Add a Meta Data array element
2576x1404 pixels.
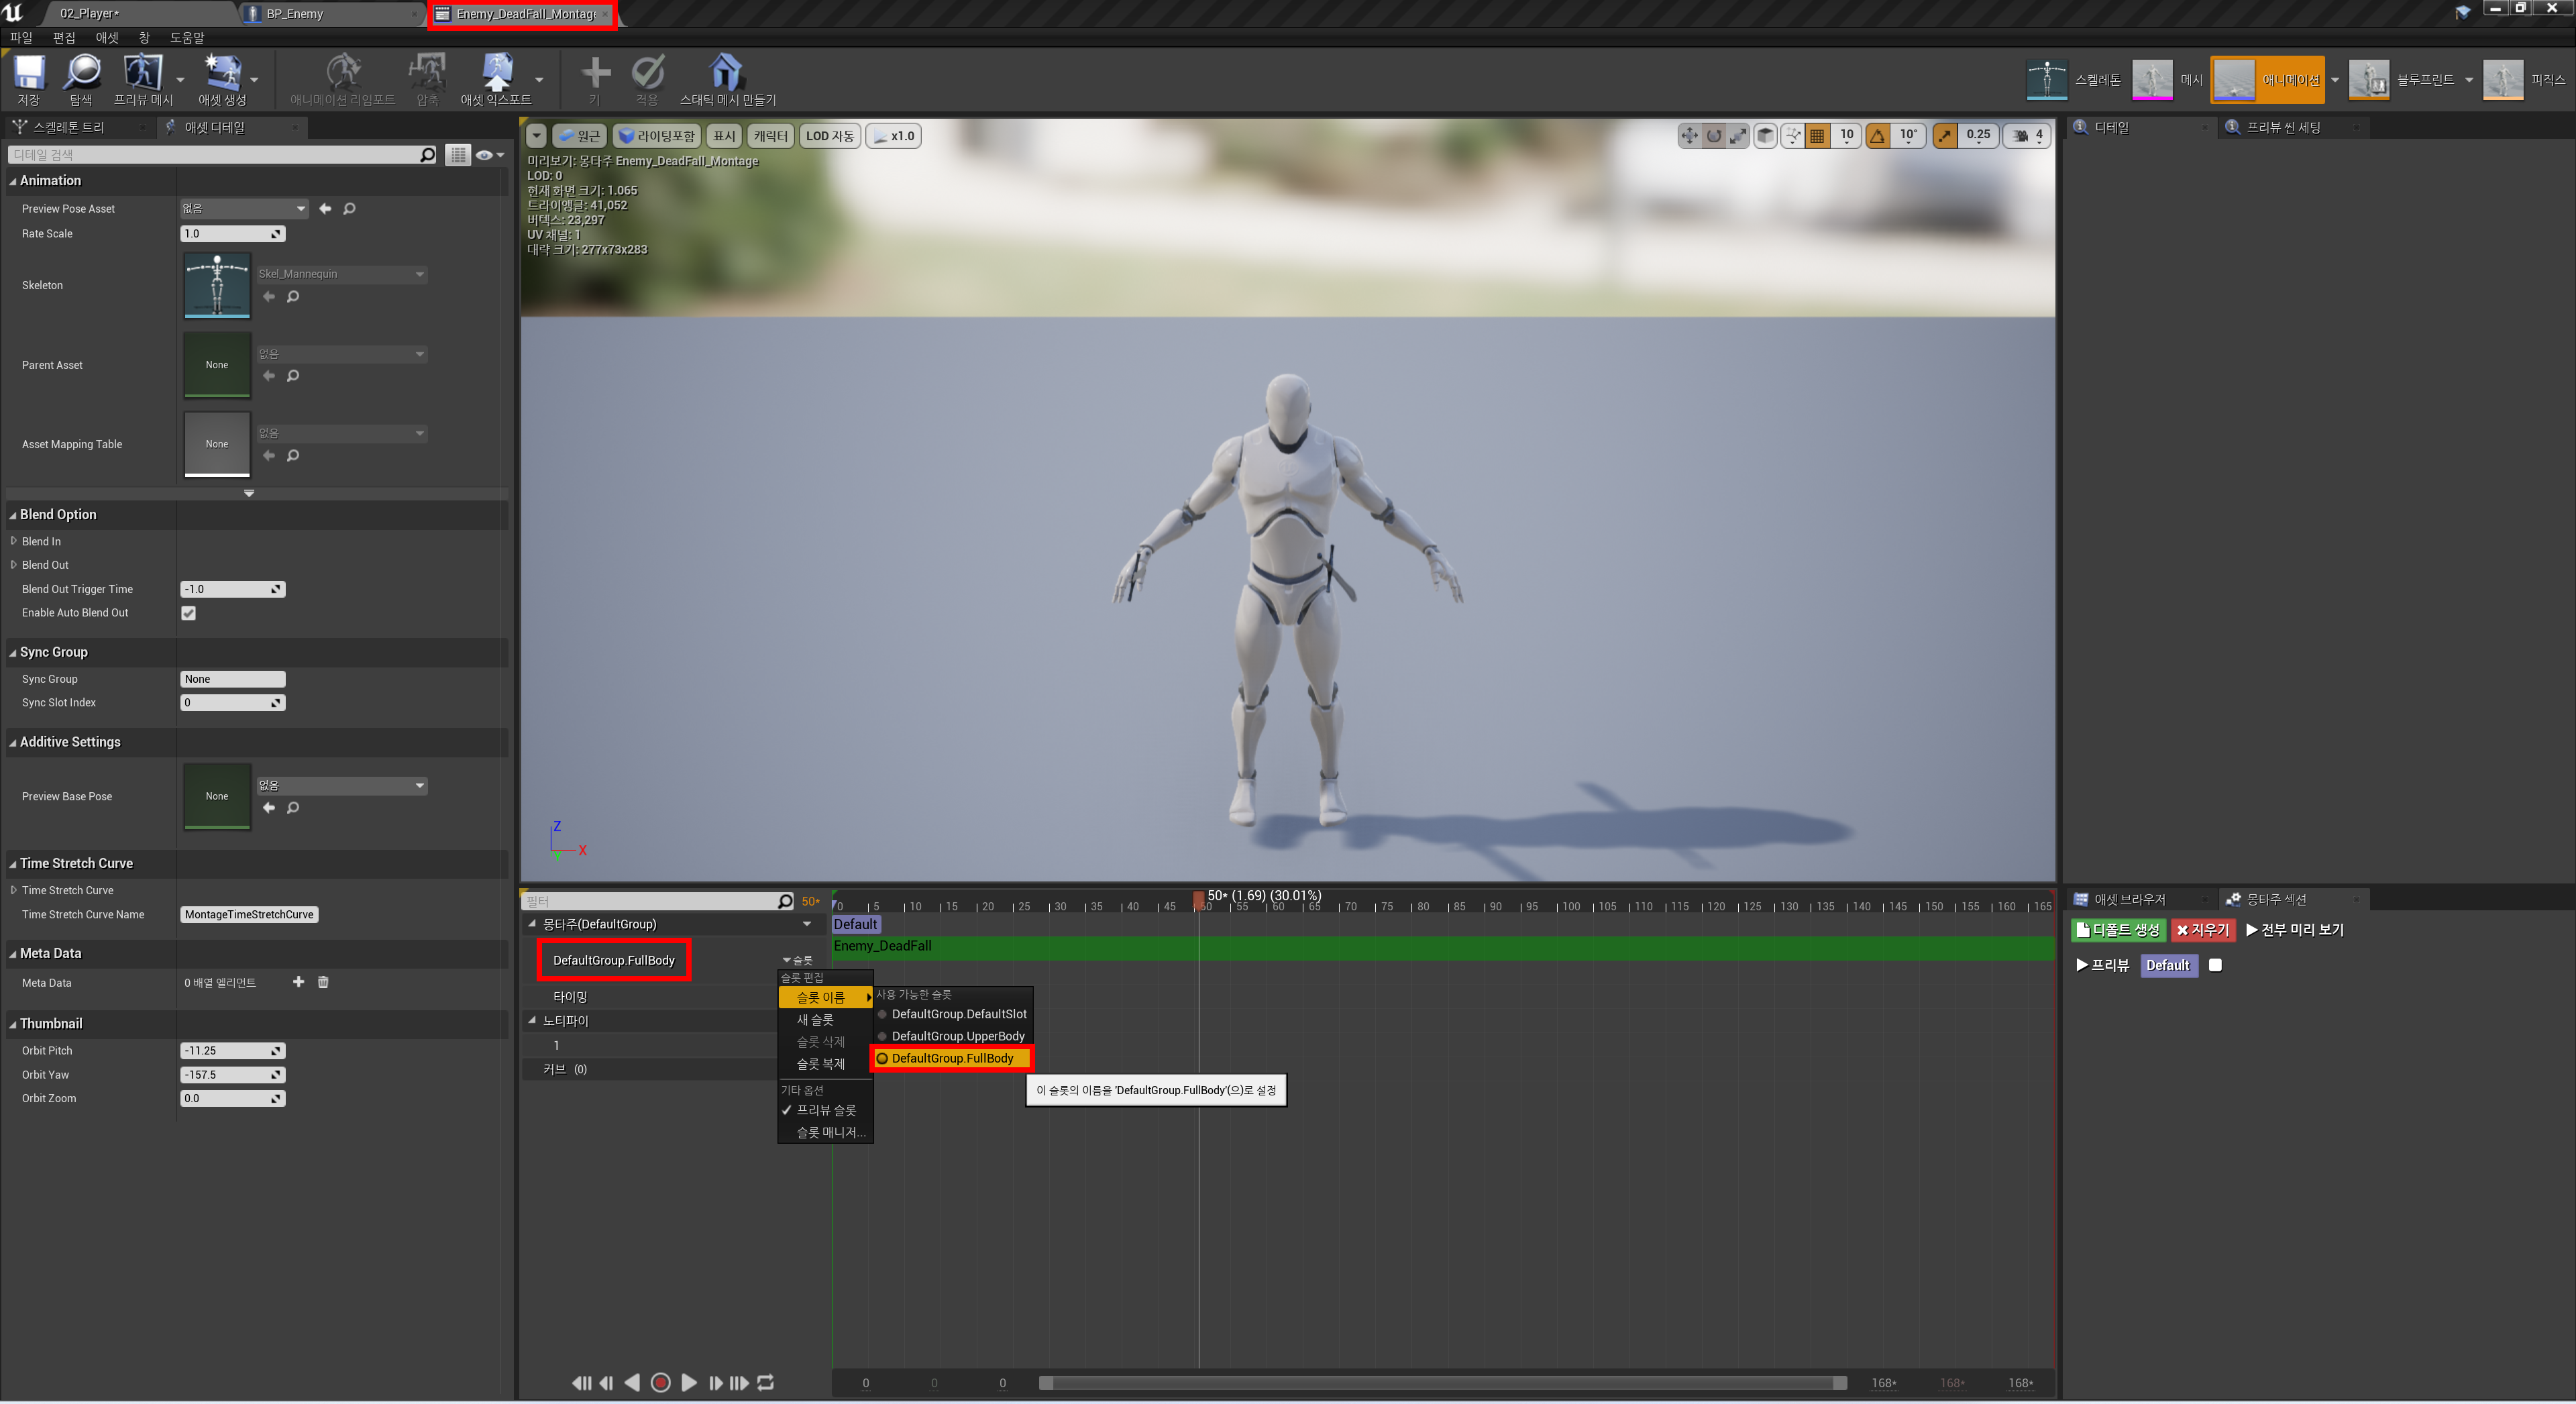pyautogui.click(x=298, y=982)
